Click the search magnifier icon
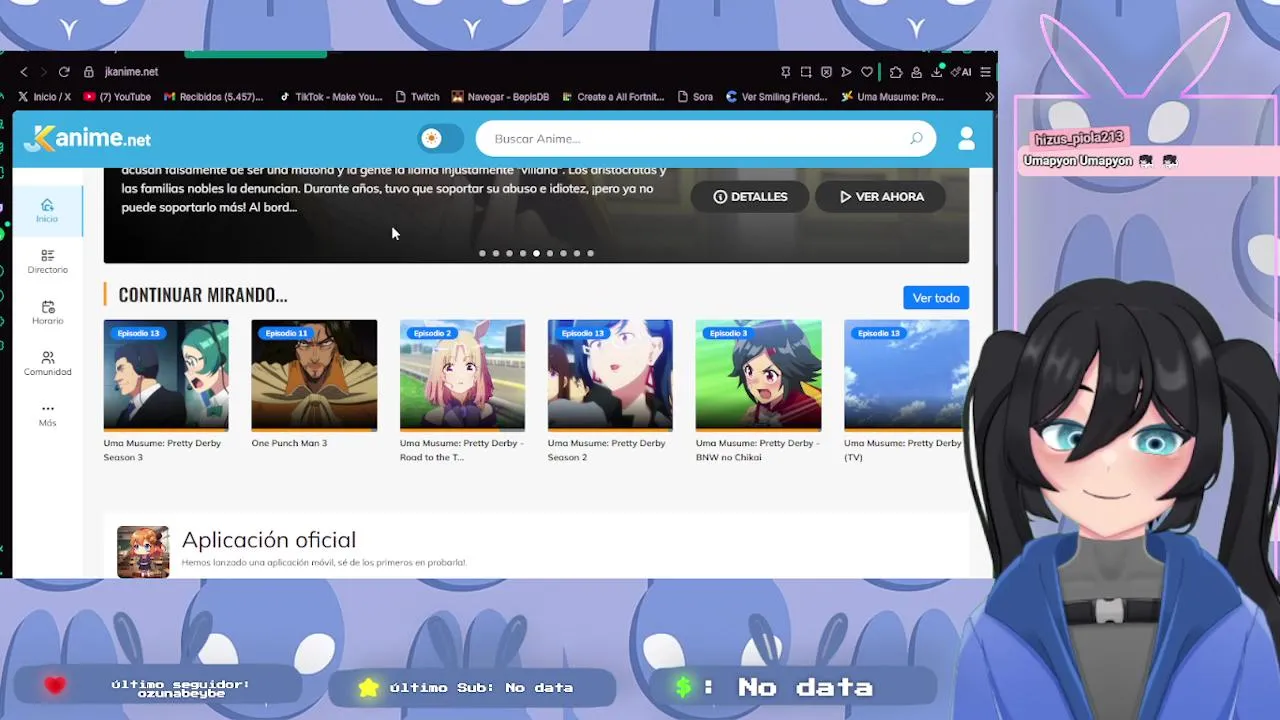This screenshot has height=720, width=1280. [x=916, y=139]
